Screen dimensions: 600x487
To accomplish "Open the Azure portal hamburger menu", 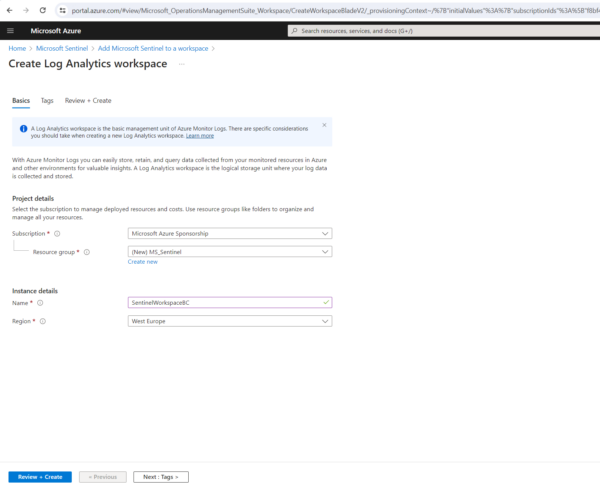I will click(10, 31).
